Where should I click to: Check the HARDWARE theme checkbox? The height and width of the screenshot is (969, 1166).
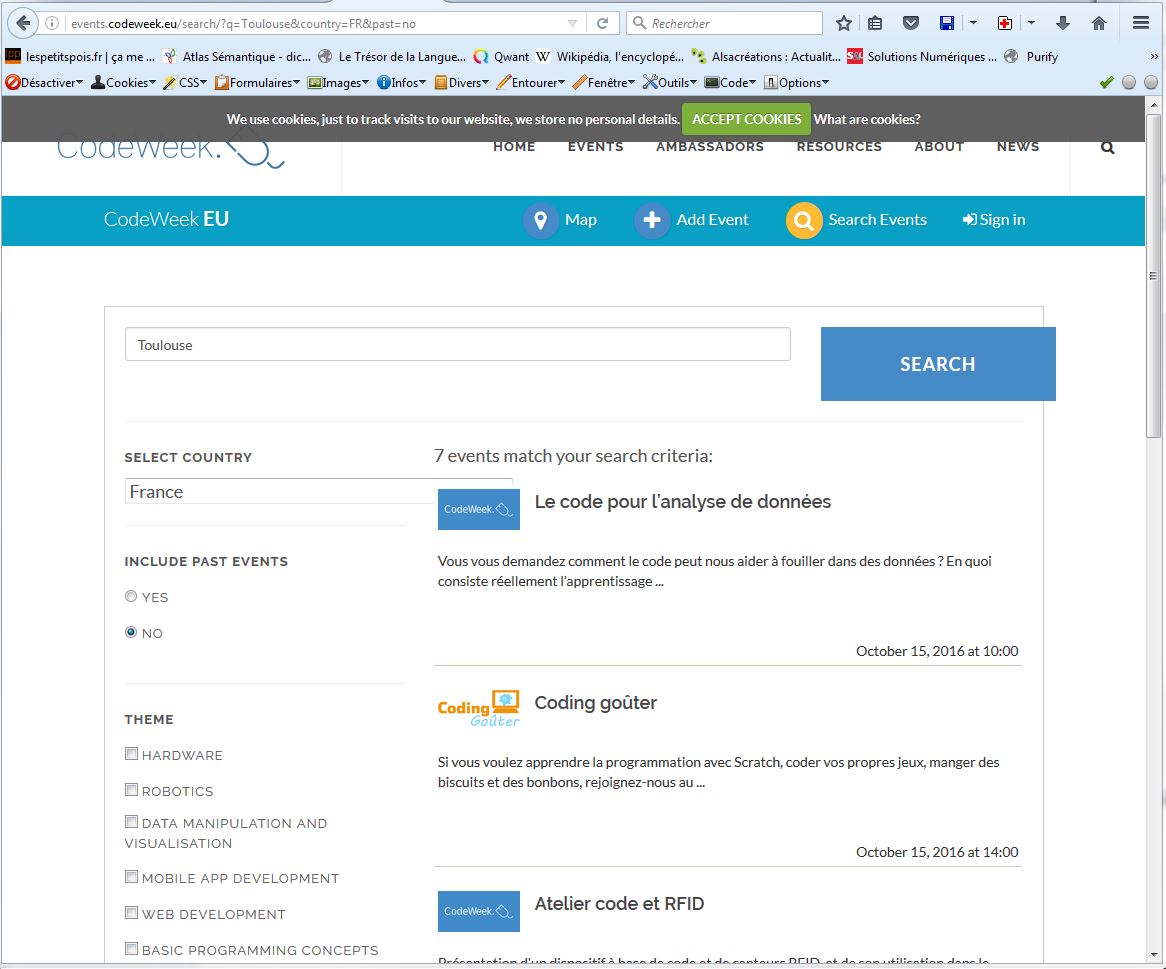[132, 753]
